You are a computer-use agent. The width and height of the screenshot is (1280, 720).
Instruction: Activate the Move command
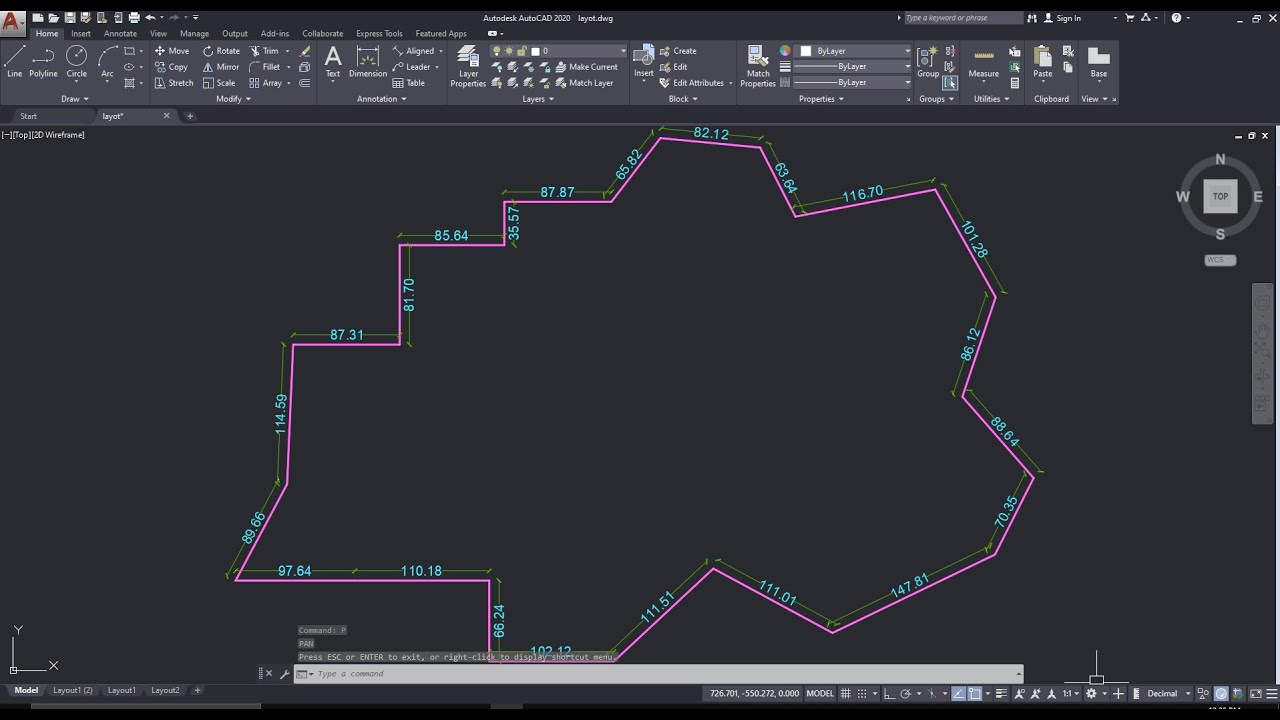[171, 51]
